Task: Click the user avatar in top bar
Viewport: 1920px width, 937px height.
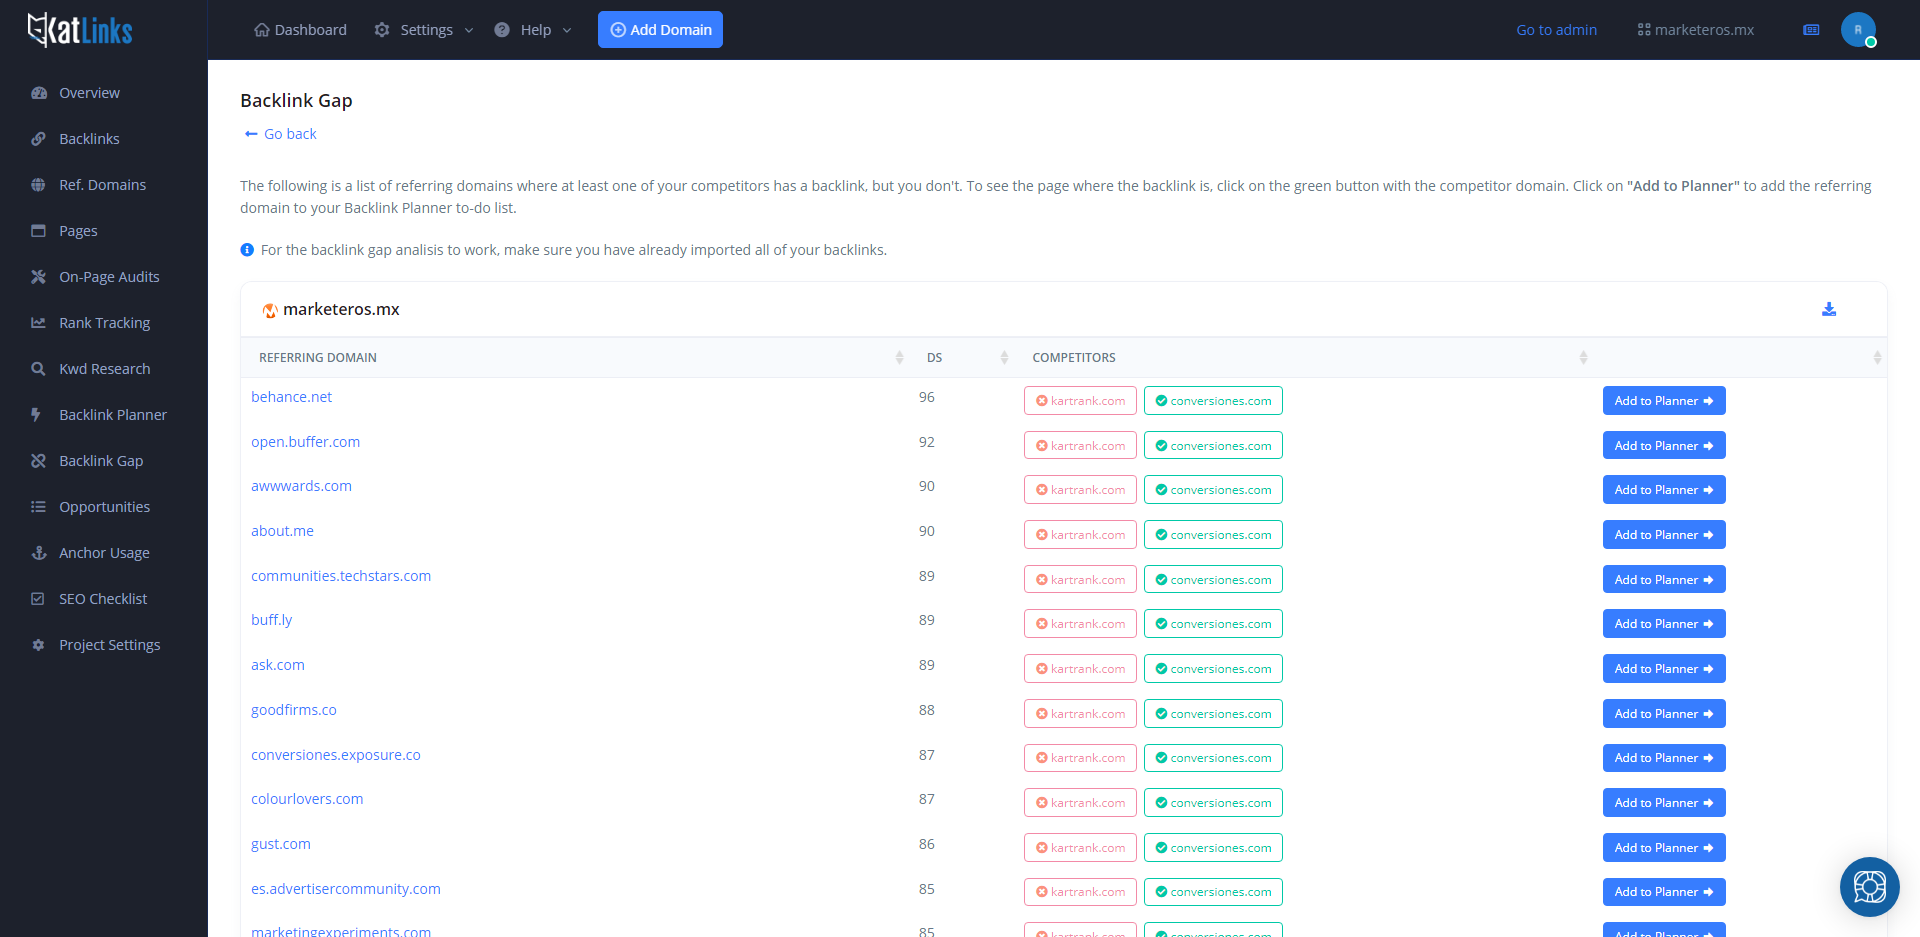Action: 1858,30
